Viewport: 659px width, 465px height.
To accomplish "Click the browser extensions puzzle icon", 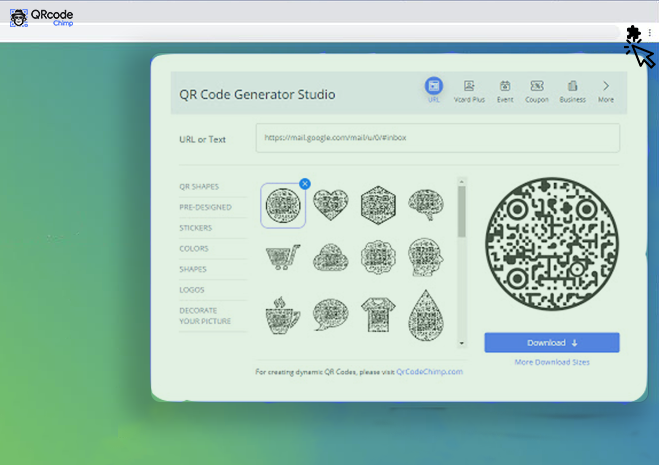I will point(633,33).
